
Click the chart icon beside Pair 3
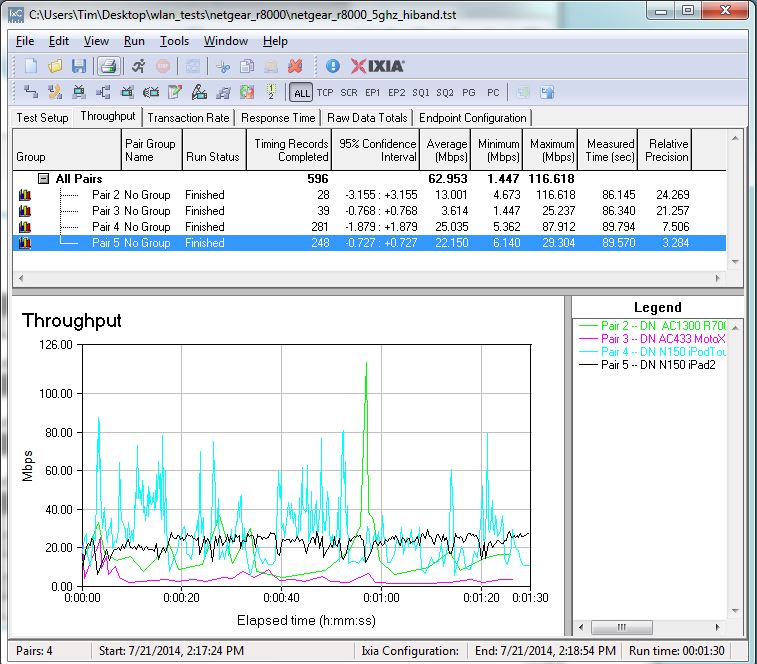(25, 211)
